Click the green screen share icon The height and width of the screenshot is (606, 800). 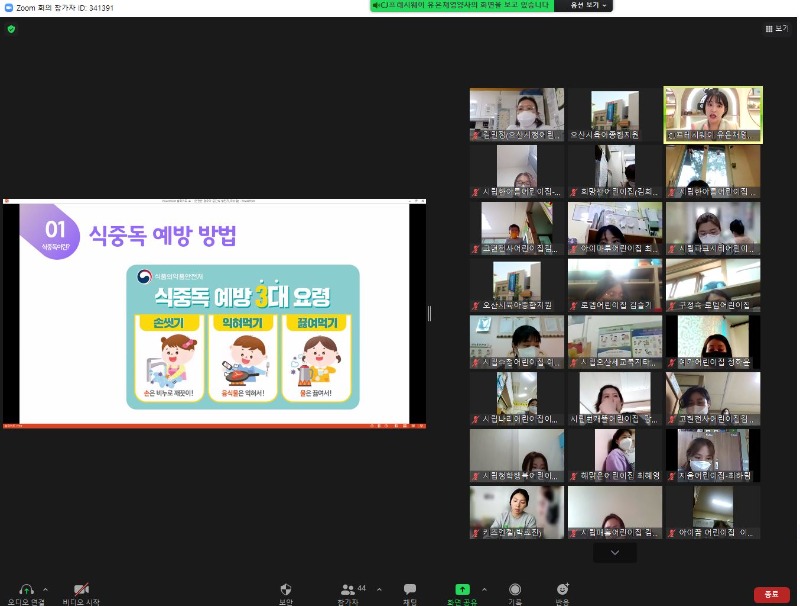pos(462,589)
